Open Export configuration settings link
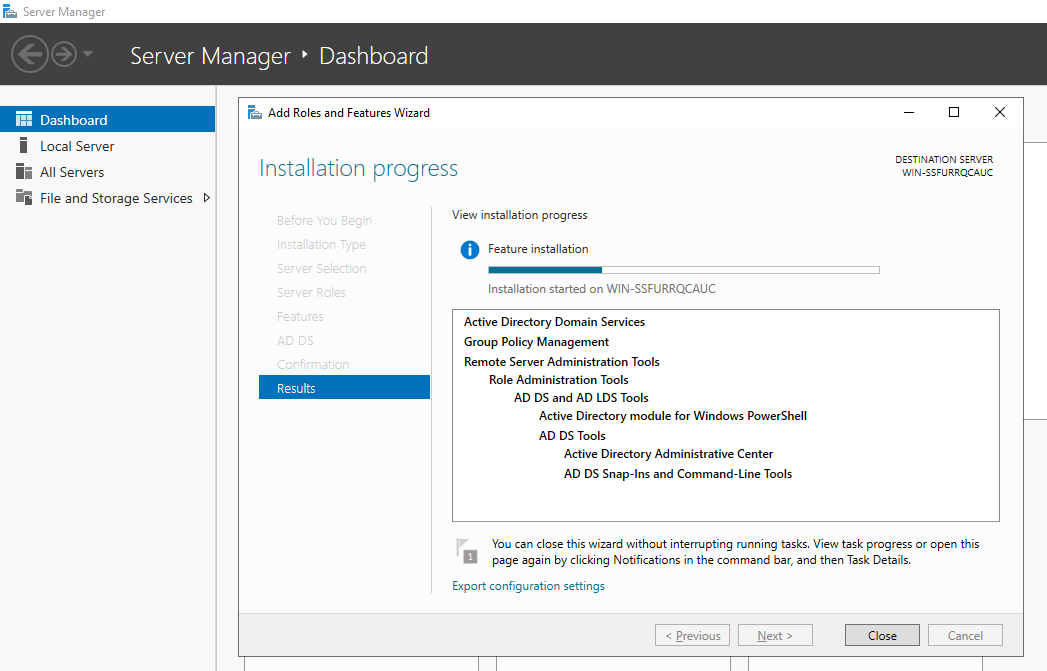This screenshot has height=671, width=1047. pos(528,586)
